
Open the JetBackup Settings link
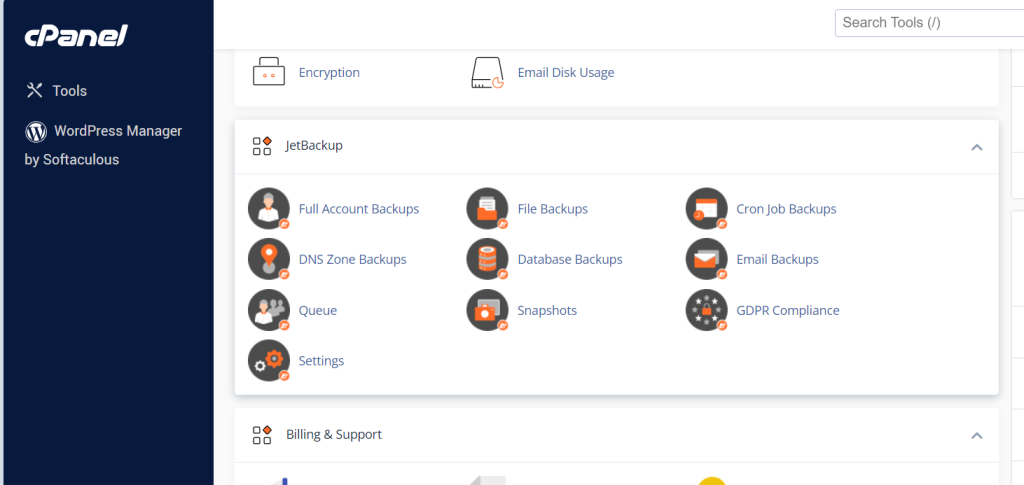coord(321,360)
